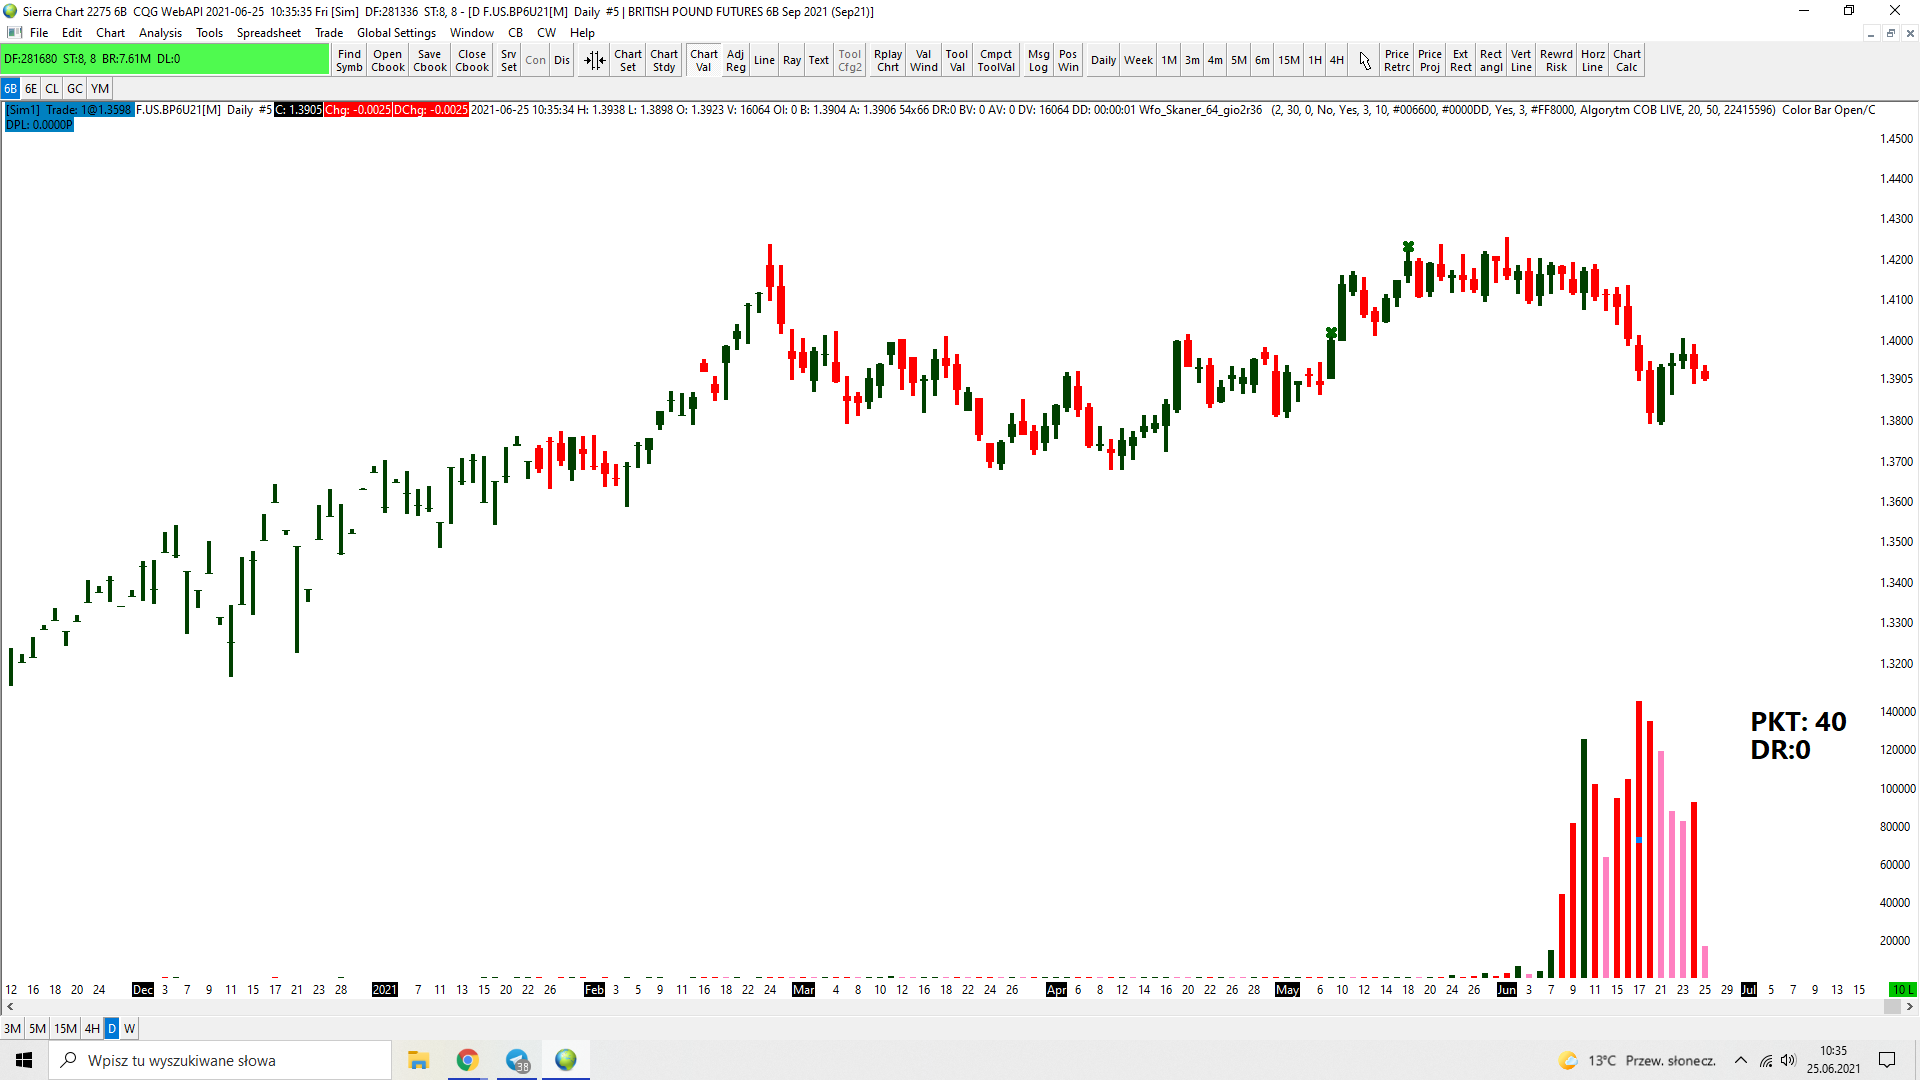Viewport: 1920px width, 1080px height.
Task: Open File Explorer from the taskbar
Action: (x=418, y=1060)
